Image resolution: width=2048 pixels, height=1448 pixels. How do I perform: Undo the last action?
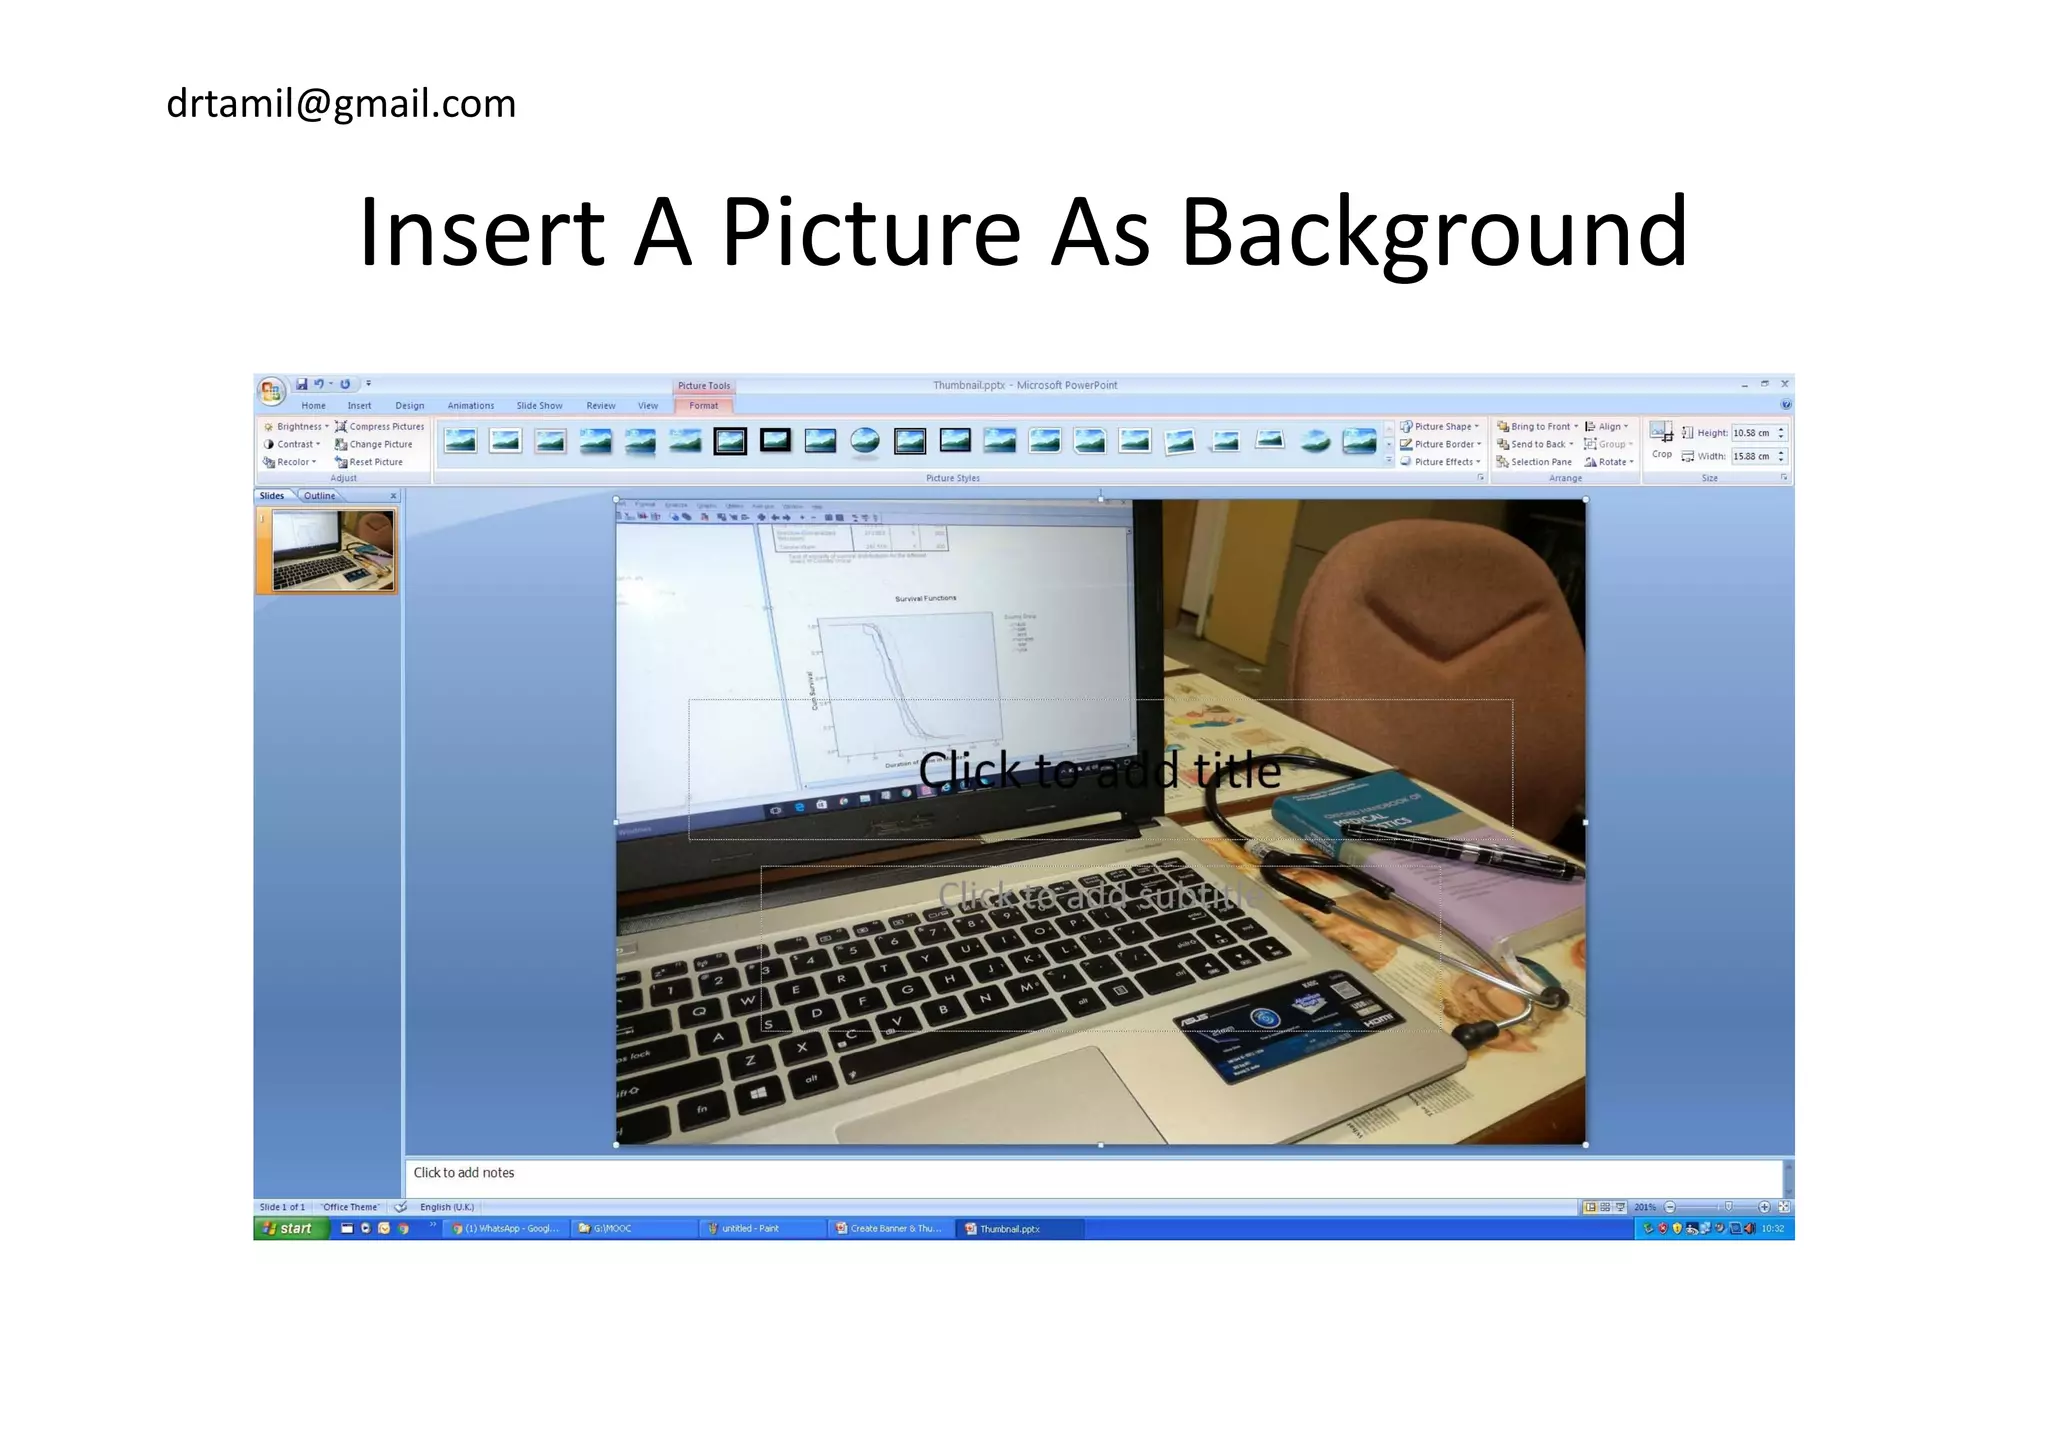[319, 384]
